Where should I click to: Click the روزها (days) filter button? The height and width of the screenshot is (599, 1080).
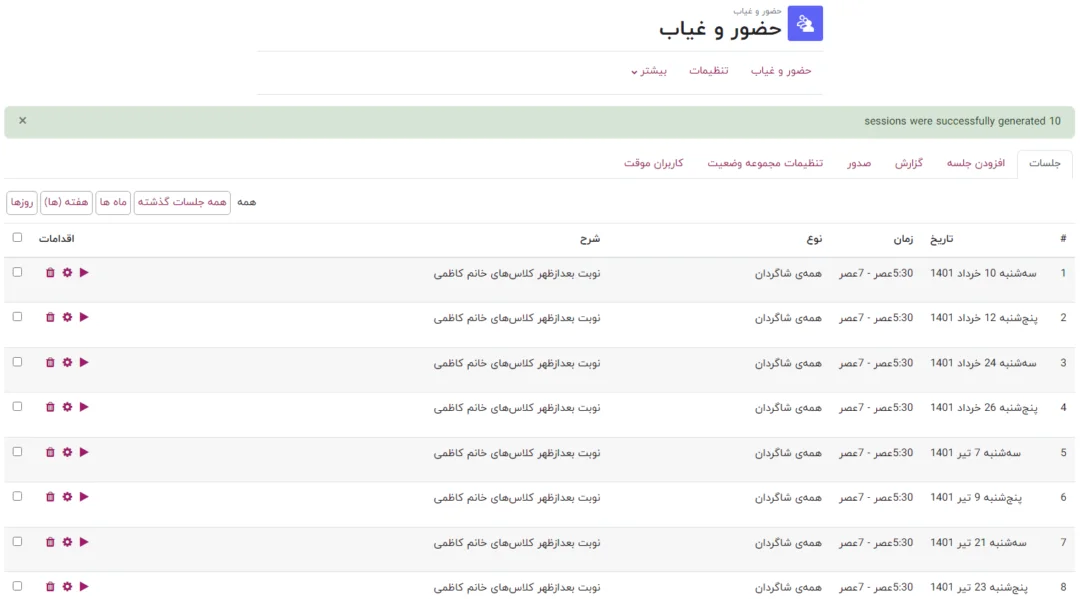point(22,202)
